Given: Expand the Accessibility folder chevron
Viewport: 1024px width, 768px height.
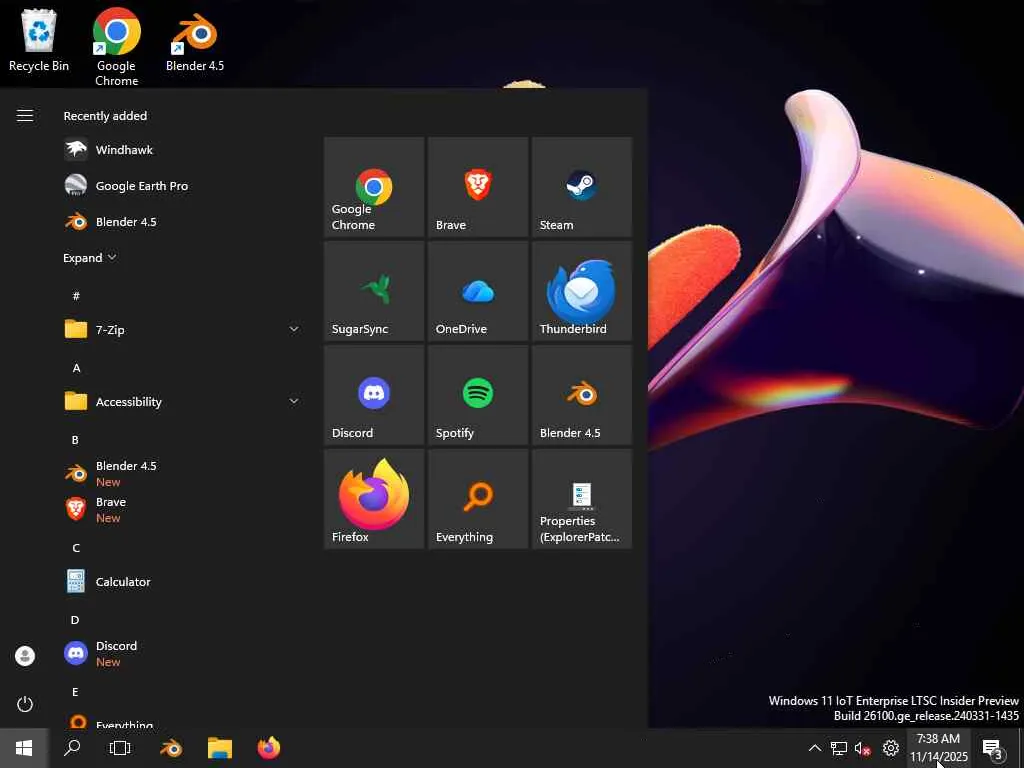Looking at the screenshot, I should tap(294, 401).
